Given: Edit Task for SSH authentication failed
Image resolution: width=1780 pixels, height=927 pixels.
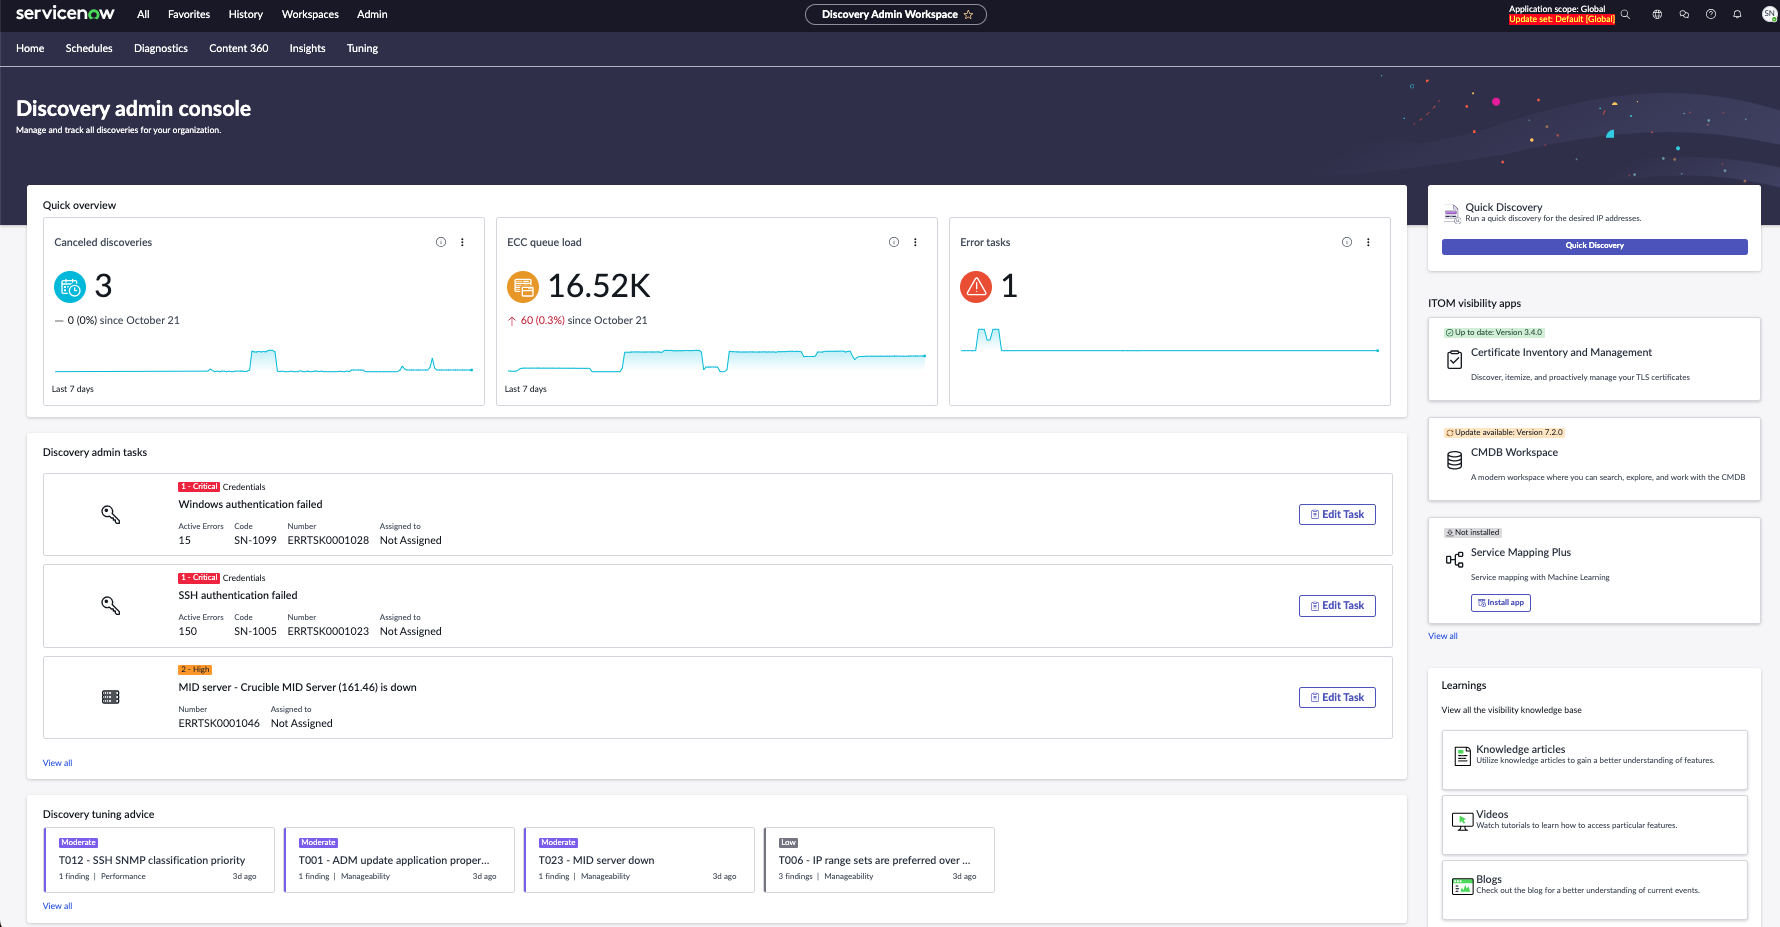Looking at the screenshot, I should click(x=1337, y=605).
